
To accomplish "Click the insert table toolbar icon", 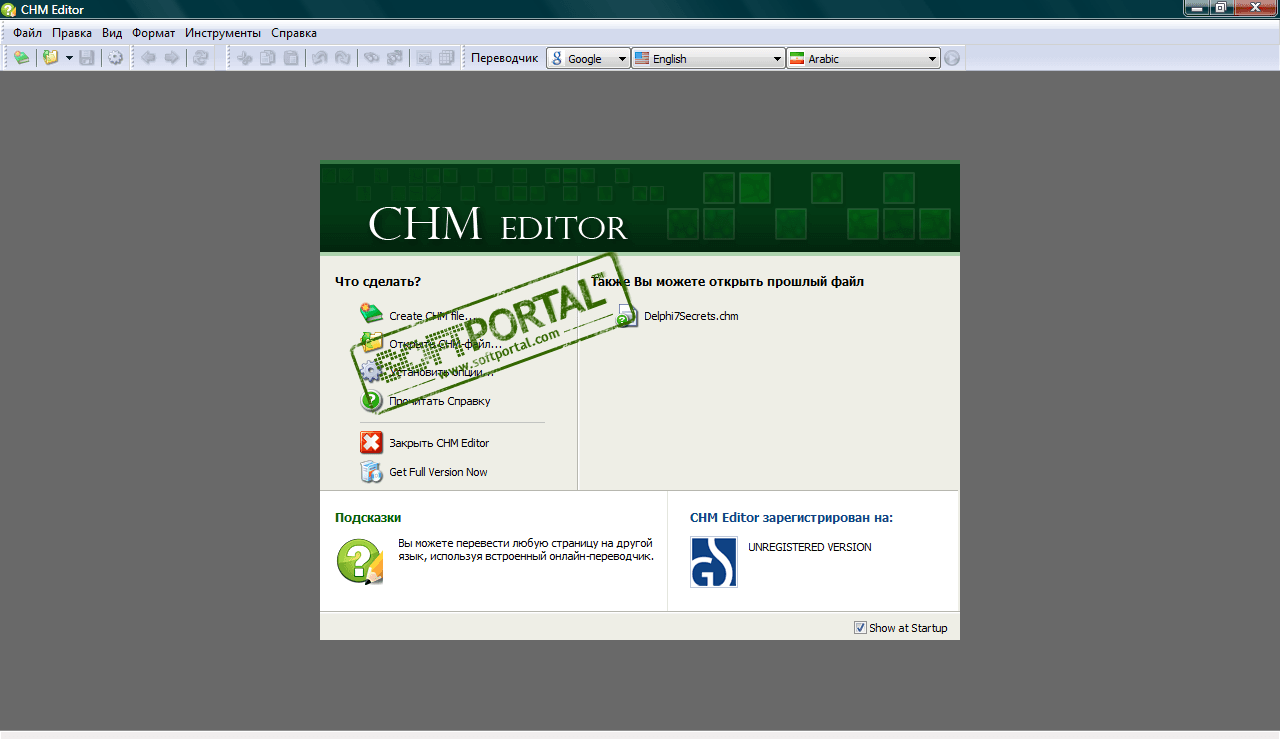I will (x=446, y=58).
